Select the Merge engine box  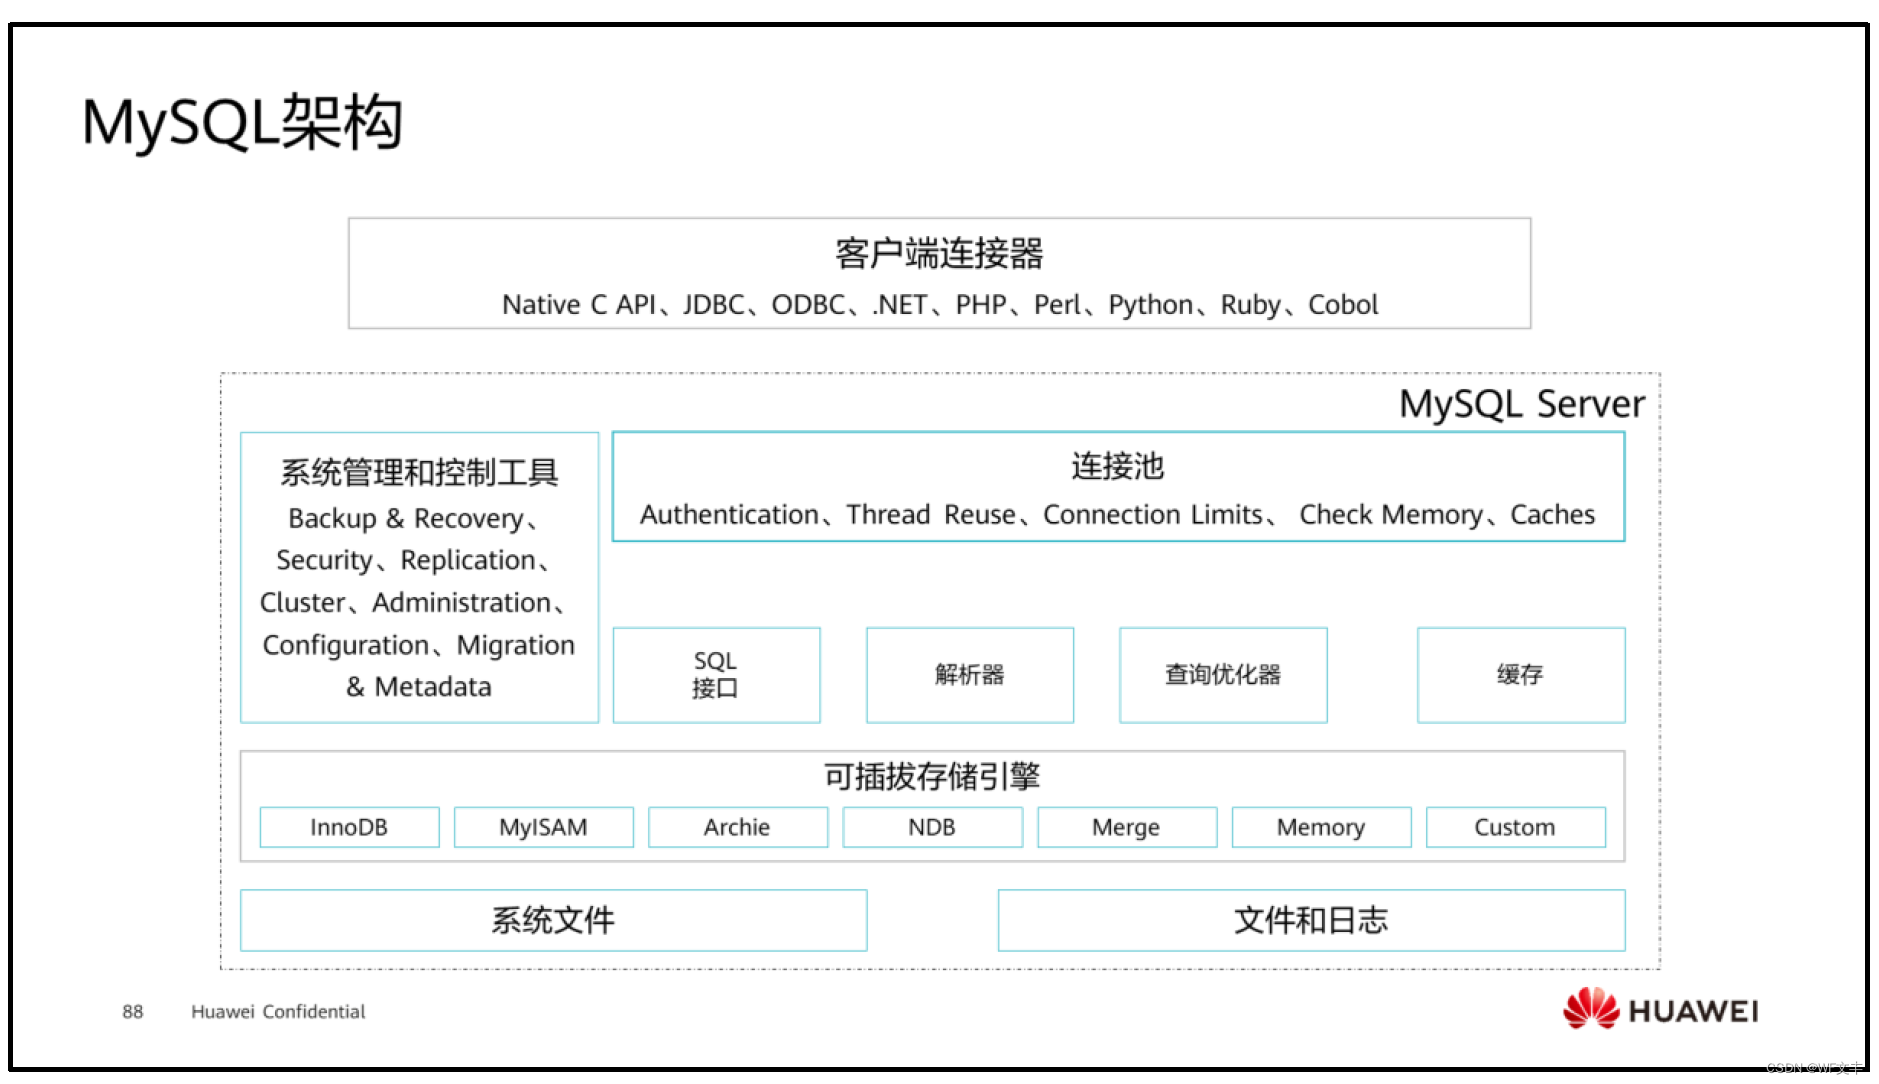(1127, 827)
